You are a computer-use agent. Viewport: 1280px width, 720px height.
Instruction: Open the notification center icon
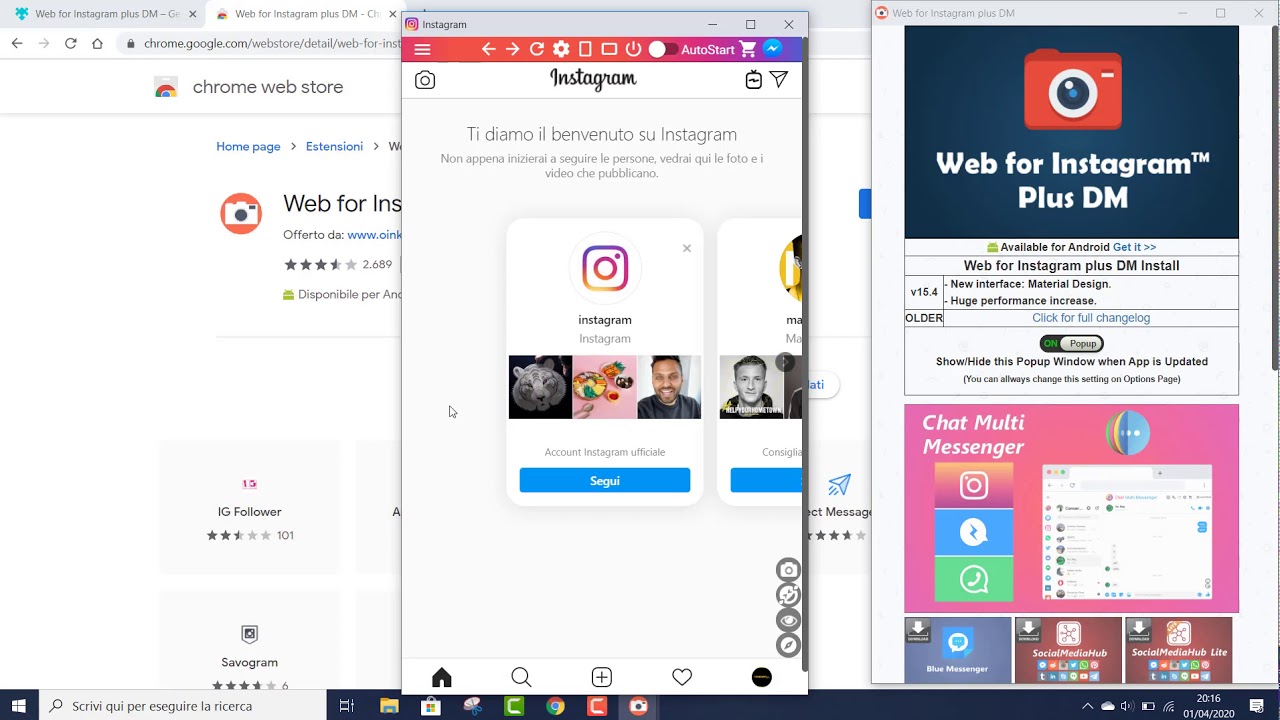pyautogui.click(x=1258, y=706)
